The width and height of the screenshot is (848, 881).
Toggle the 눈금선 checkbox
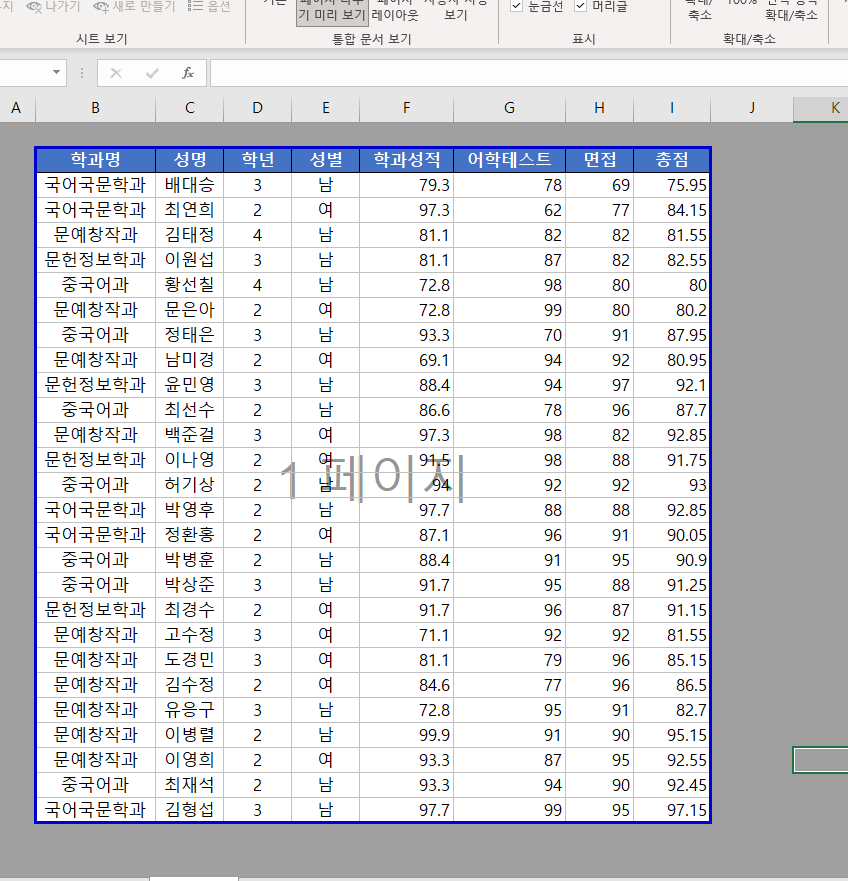517,7
